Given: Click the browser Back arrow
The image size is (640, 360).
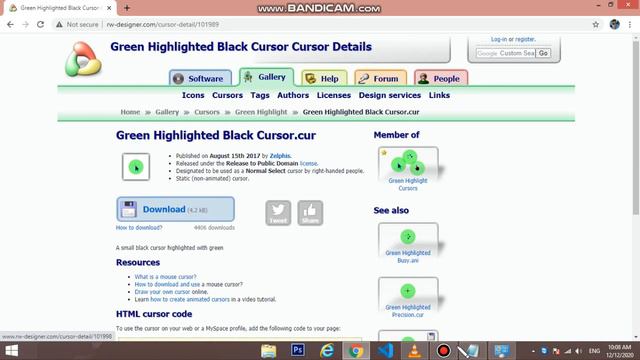Looking at the screenshot, I should pos(10,24).
